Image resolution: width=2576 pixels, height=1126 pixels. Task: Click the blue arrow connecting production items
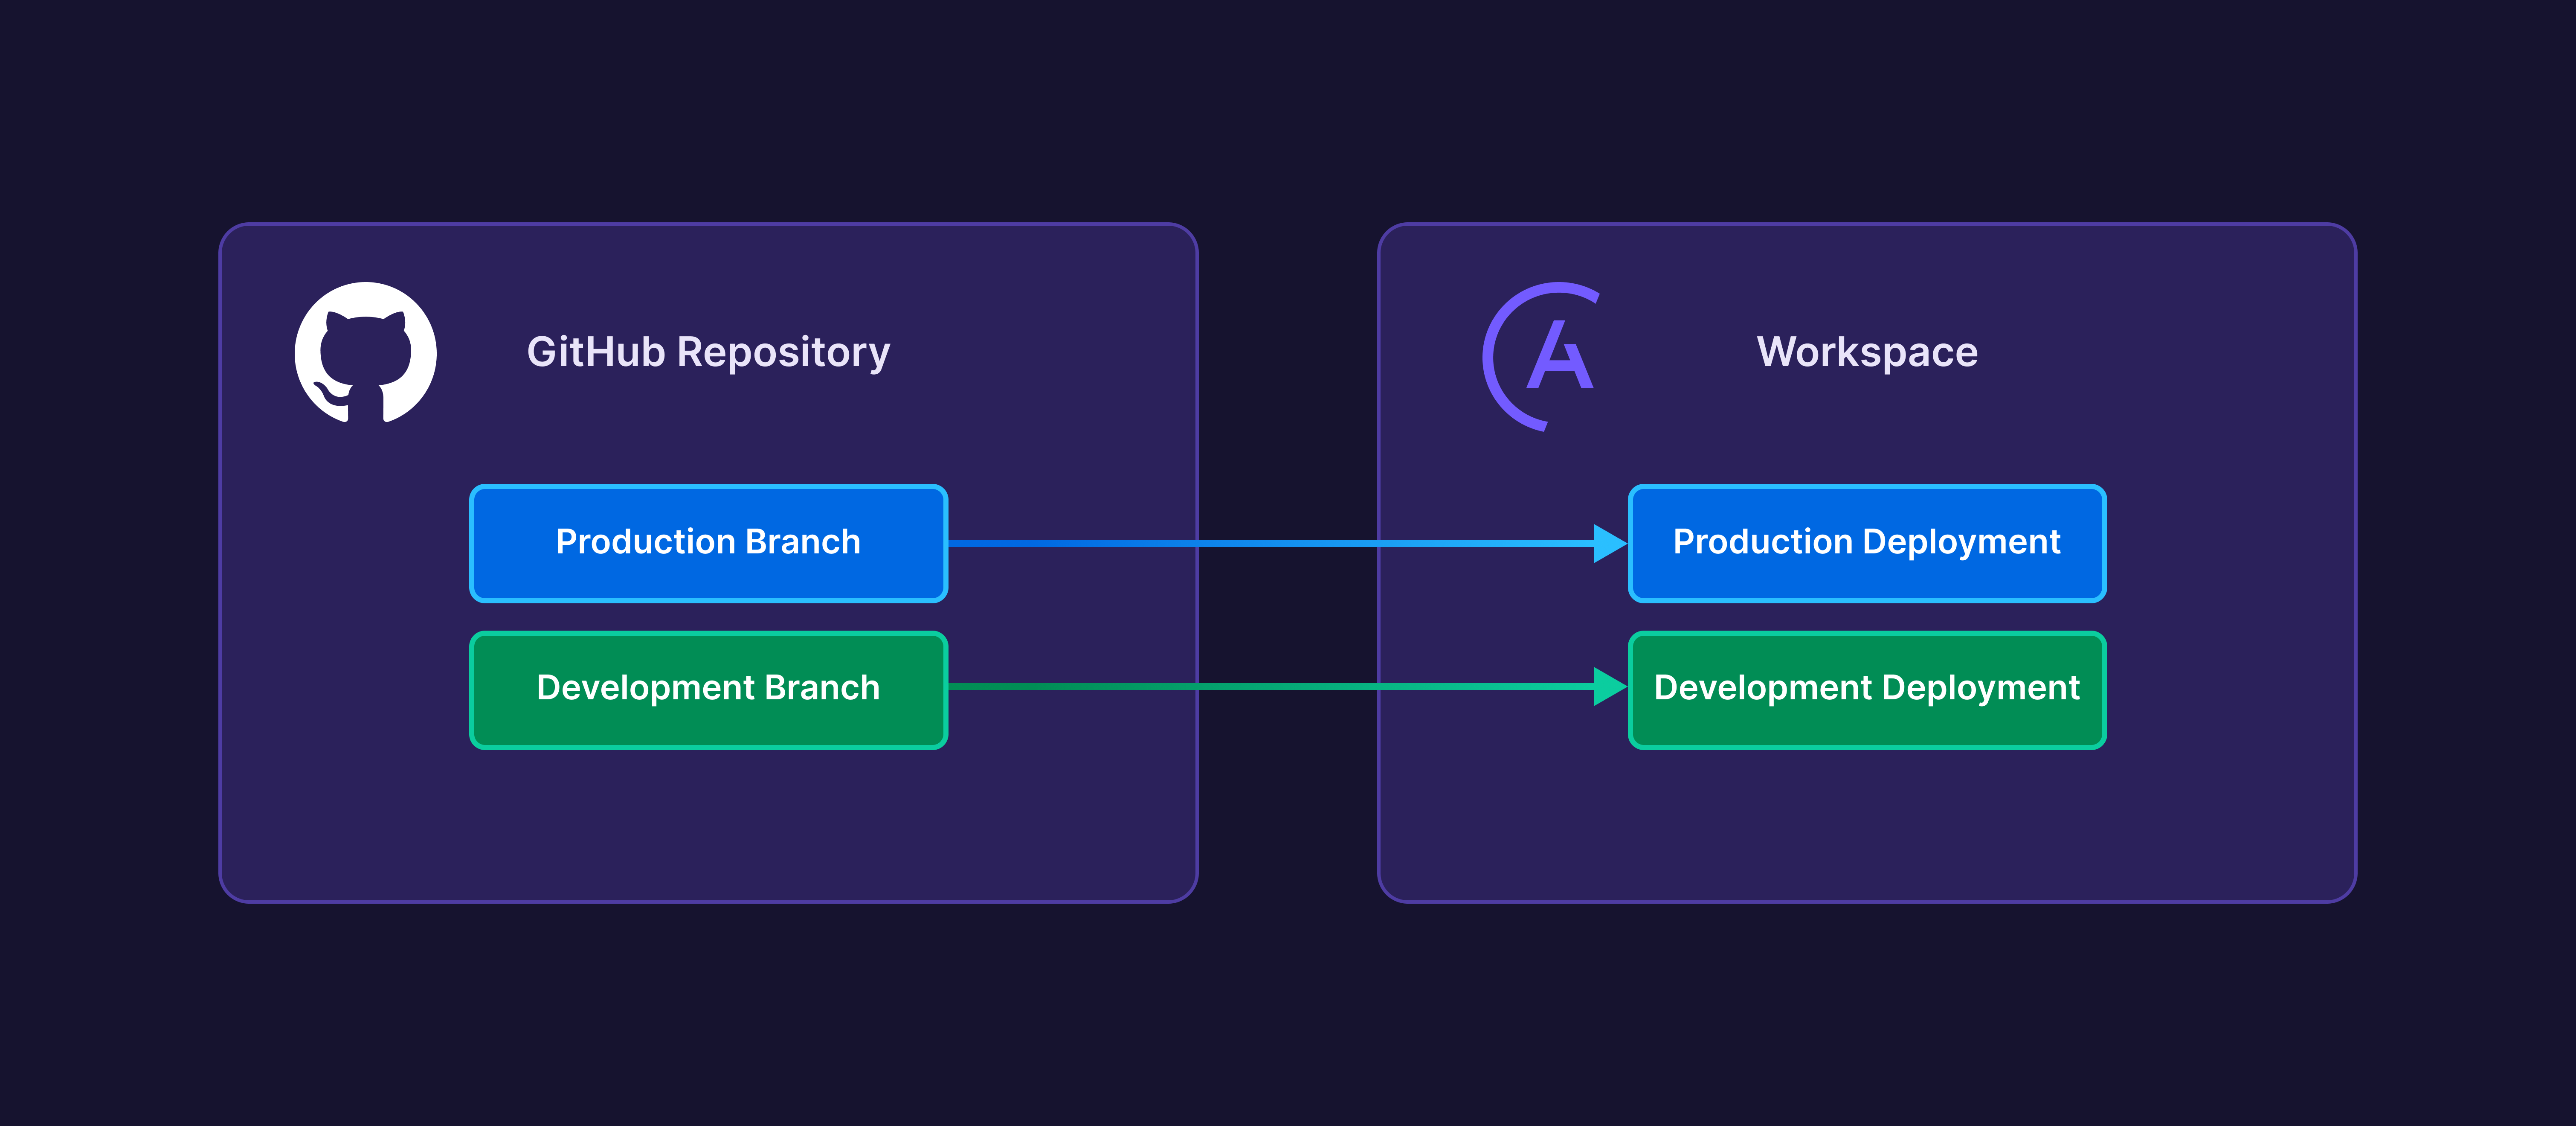1280,543
